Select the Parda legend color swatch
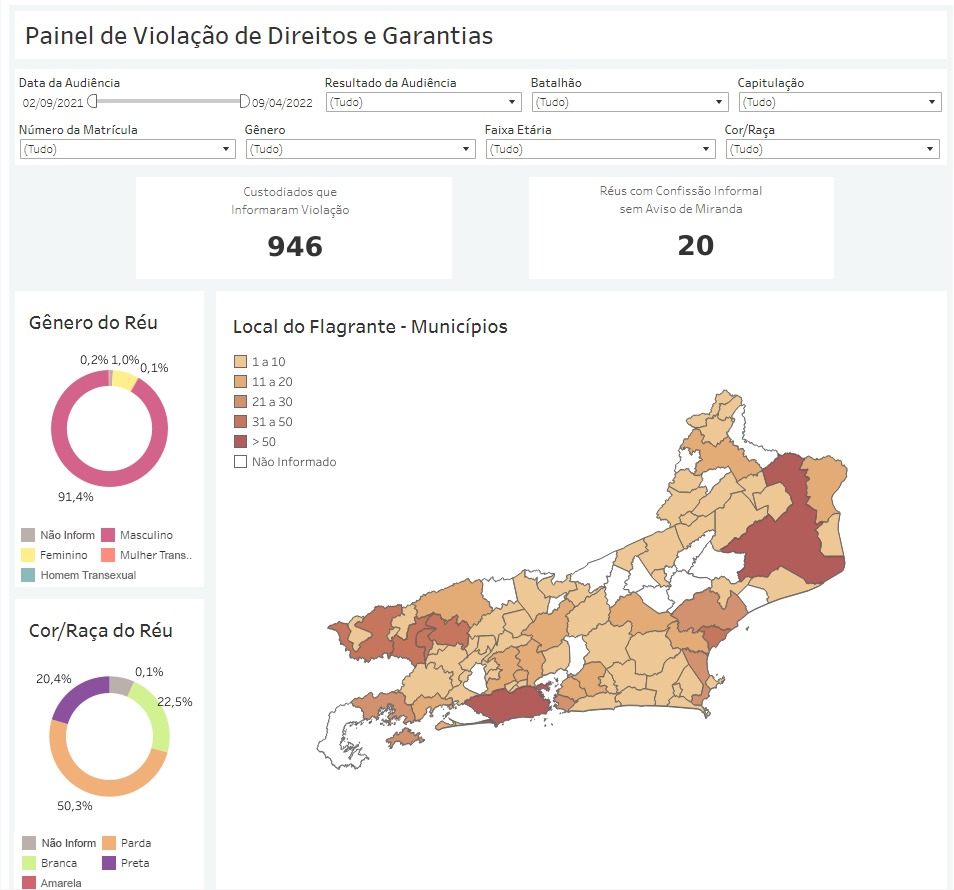954x890 pixels. pyautogui.click(x=106, y=843)
